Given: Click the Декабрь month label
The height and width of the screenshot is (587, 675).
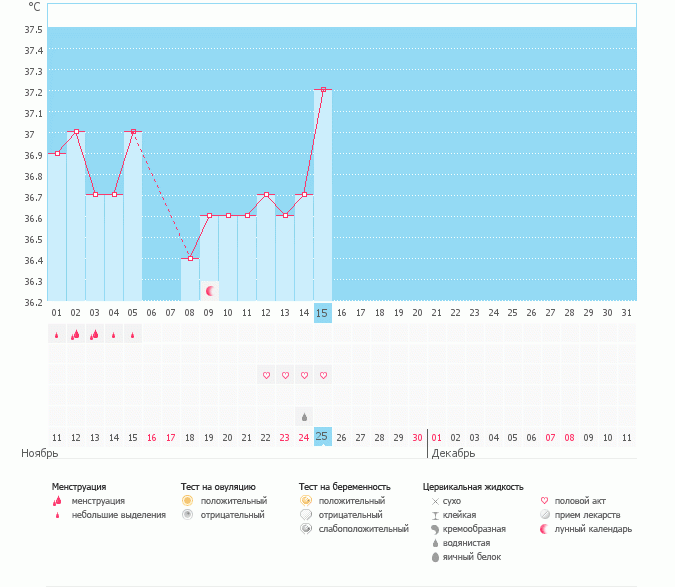Looking at the screenshot, I should [x=453, y=453].
